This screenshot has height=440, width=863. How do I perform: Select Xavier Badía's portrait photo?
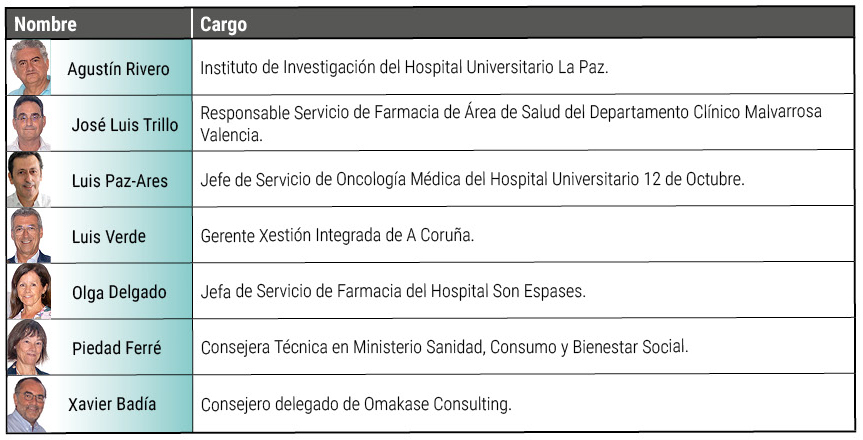coord(29,404)
